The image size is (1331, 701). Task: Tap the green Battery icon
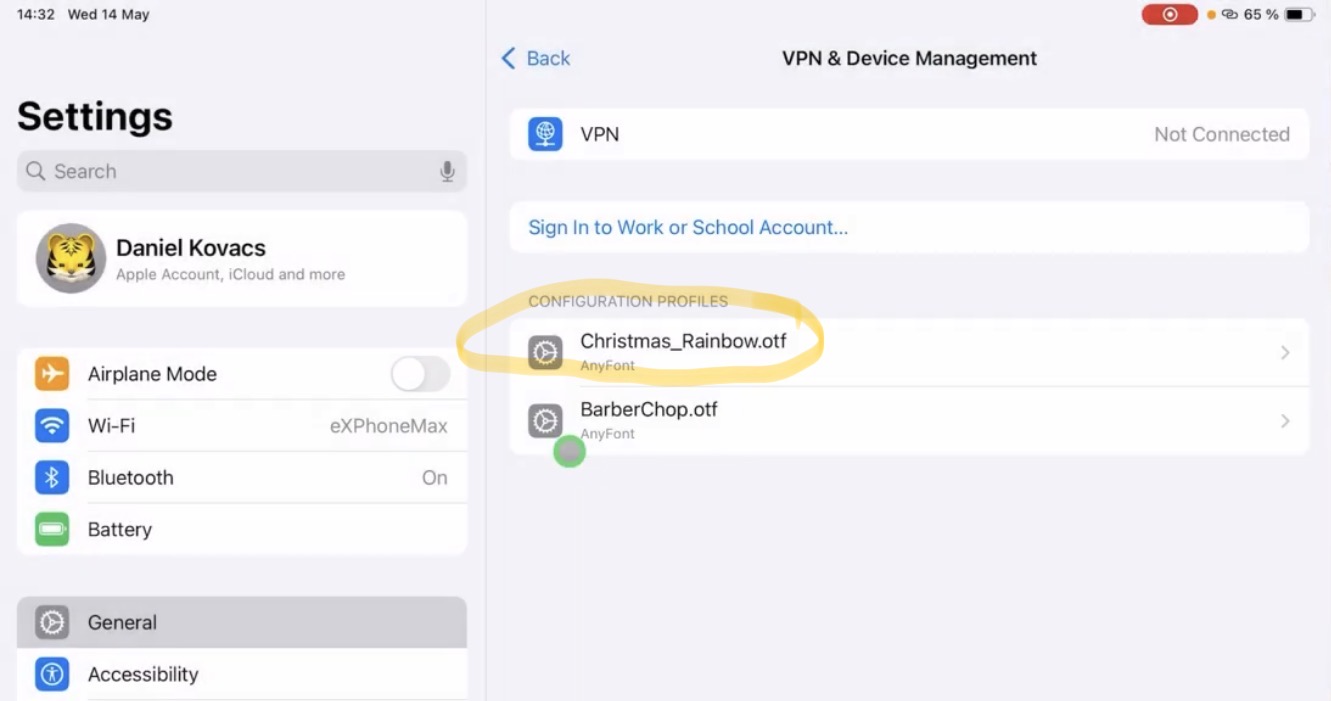[x=52, y=530]
